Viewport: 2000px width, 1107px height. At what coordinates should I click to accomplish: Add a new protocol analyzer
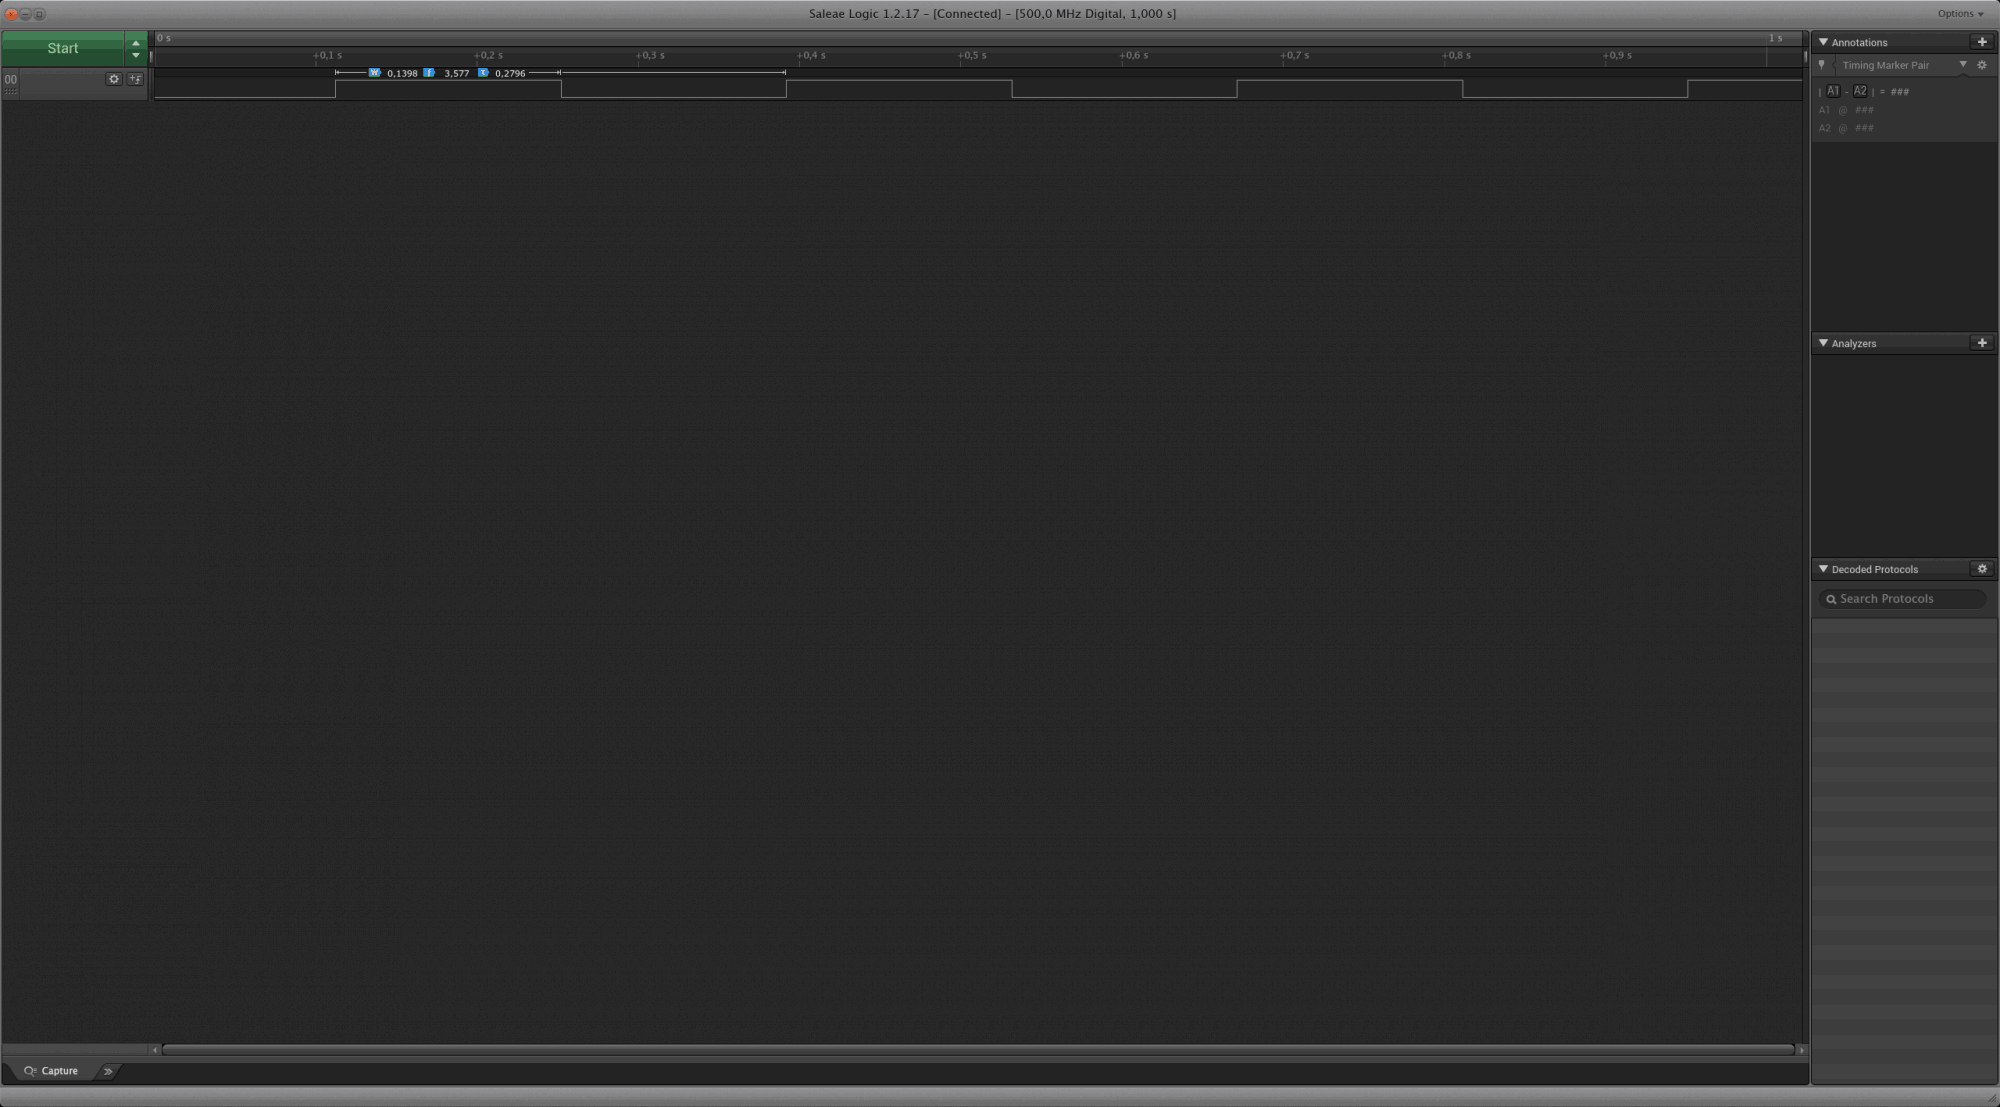pos(1982,343)
